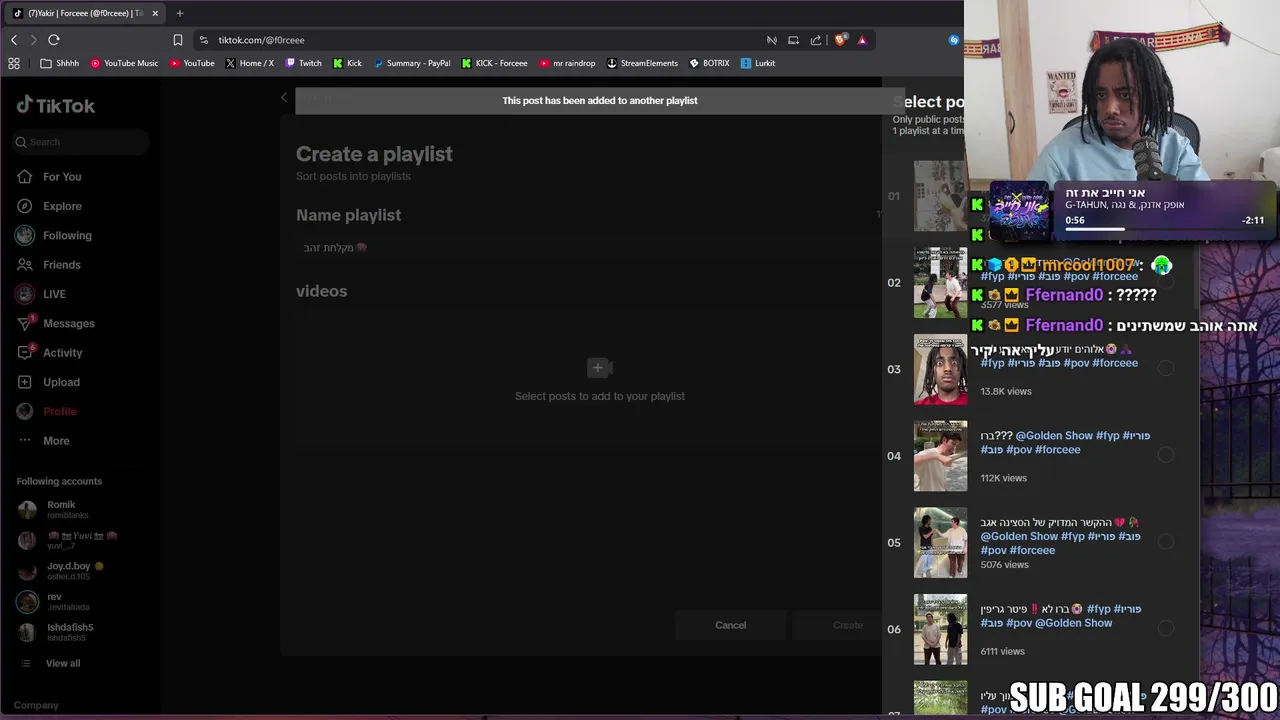The width and height of the screenshot is (1280, 720).
Task: Click the add videos plus icon
Action: tap(598, 368)
